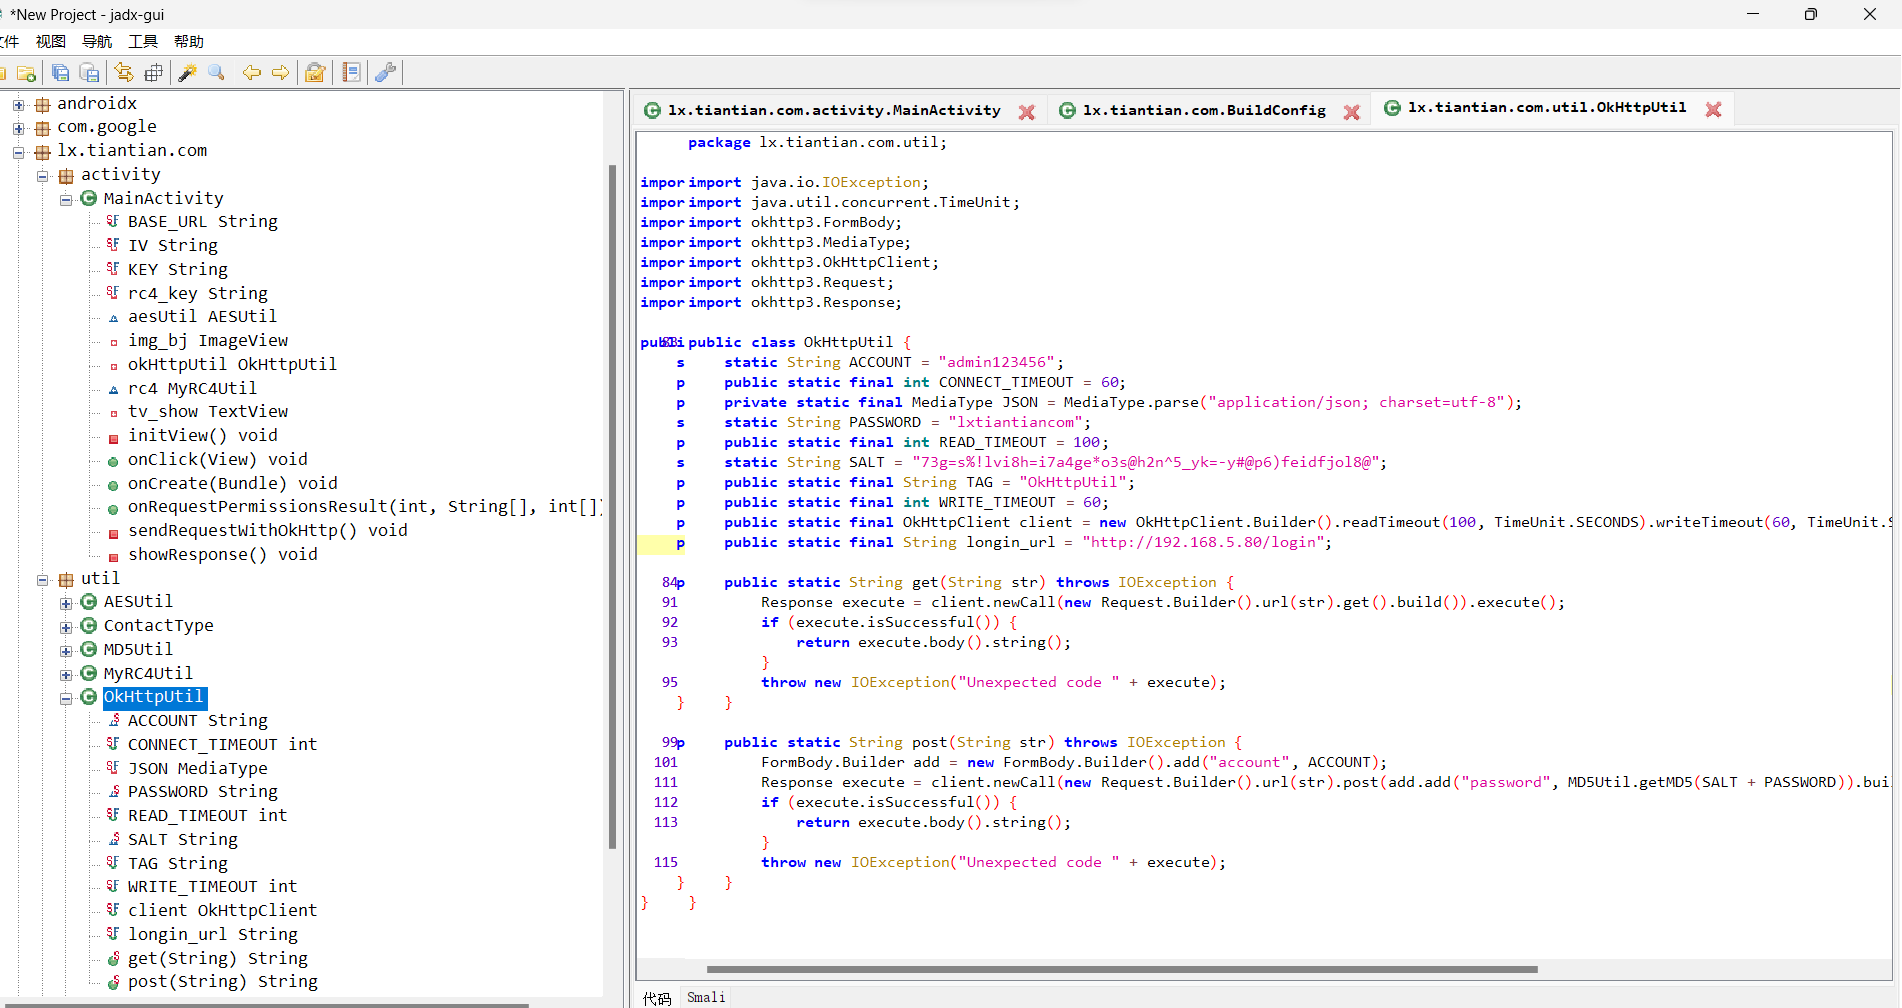
Task: Select aesUtil AESUtil field in tree
Action: (202, 316)
